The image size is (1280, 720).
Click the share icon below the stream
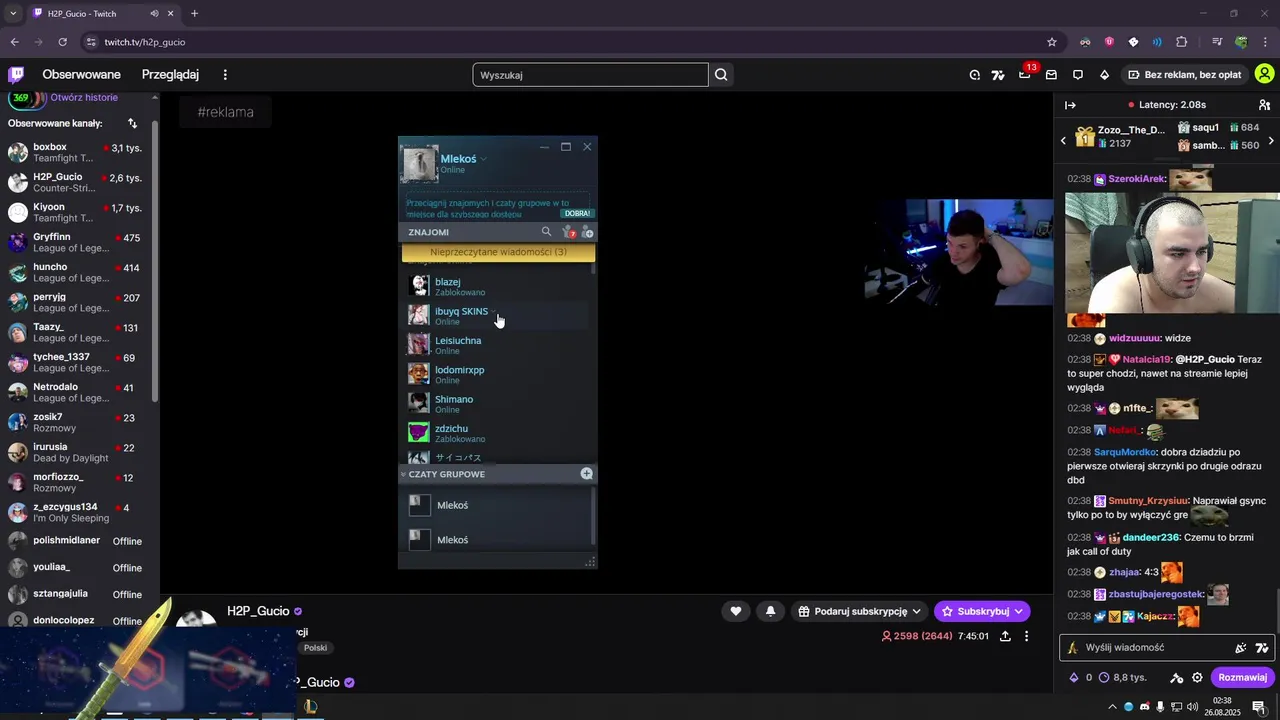pyautogui.click(x=1005, y=636)
